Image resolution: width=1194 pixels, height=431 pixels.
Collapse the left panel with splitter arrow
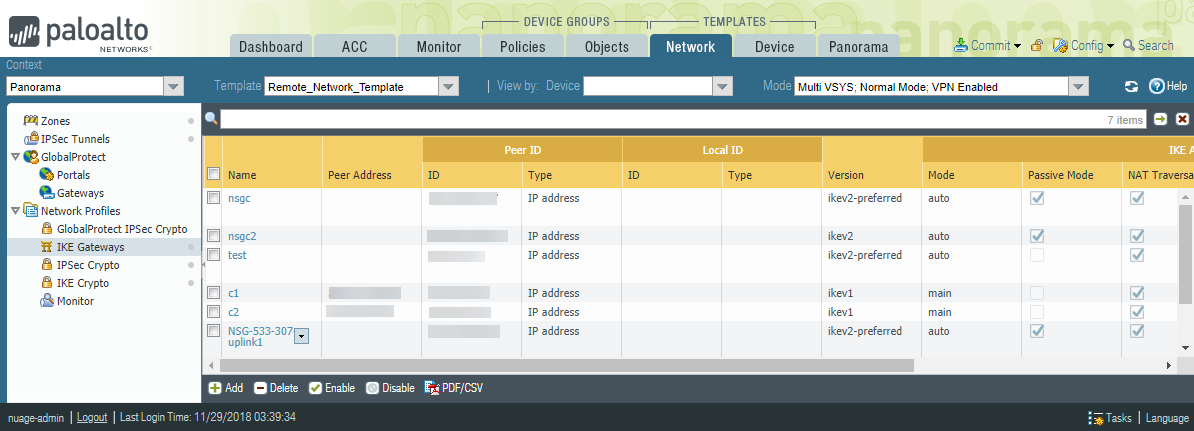pyautogui.click(x=203, y=264)
